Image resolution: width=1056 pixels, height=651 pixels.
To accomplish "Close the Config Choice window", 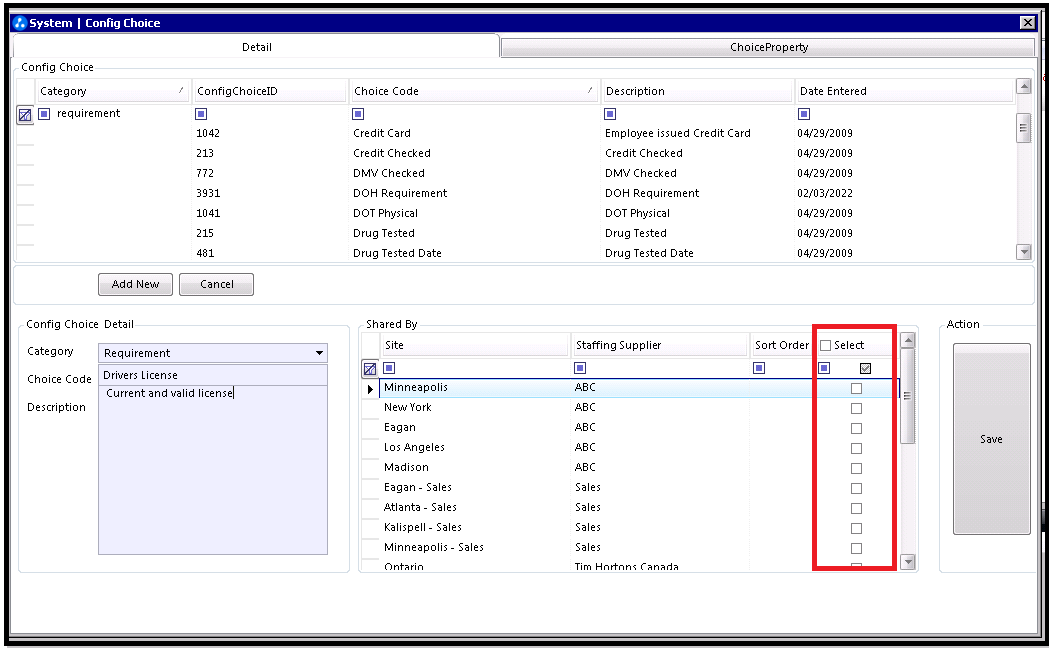I will coord(1028,23).
